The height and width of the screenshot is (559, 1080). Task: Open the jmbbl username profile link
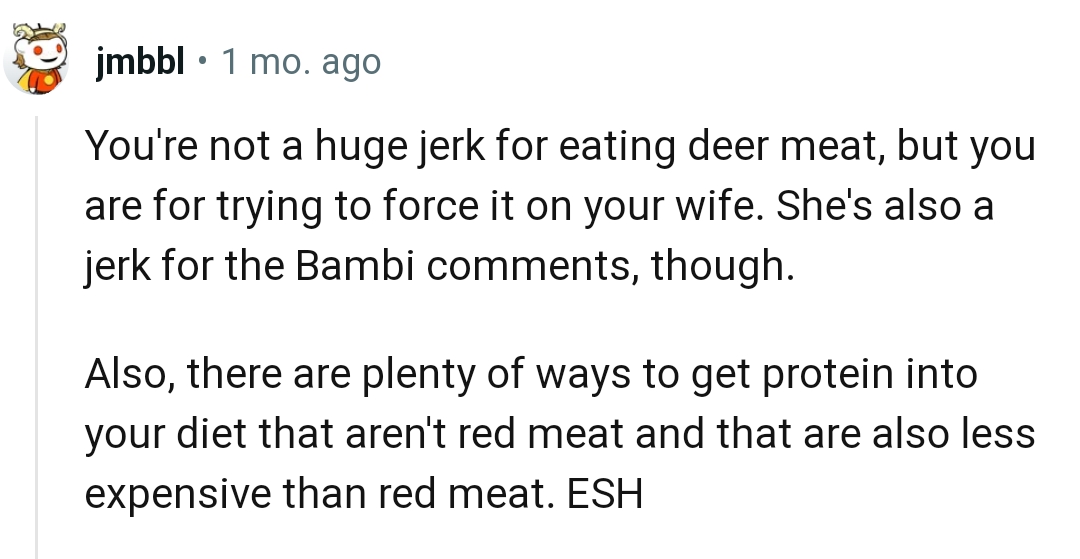click(x=140, y=63)
